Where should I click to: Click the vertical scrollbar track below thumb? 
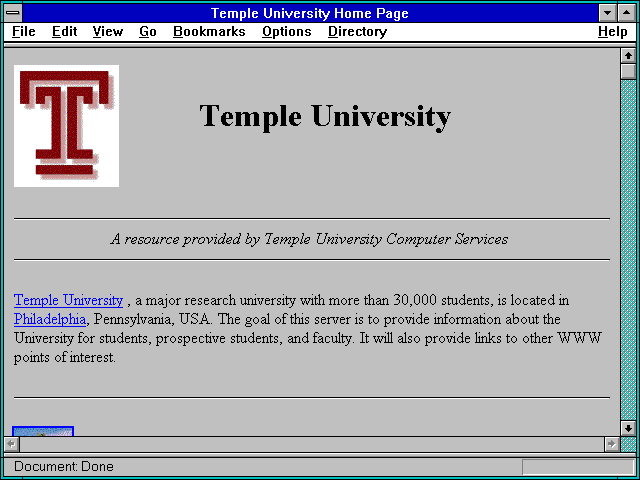coord(628,250)
